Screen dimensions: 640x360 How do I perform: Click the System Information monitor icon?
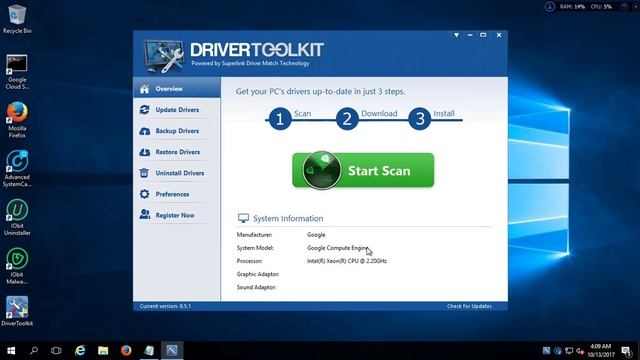click(243, 218)
